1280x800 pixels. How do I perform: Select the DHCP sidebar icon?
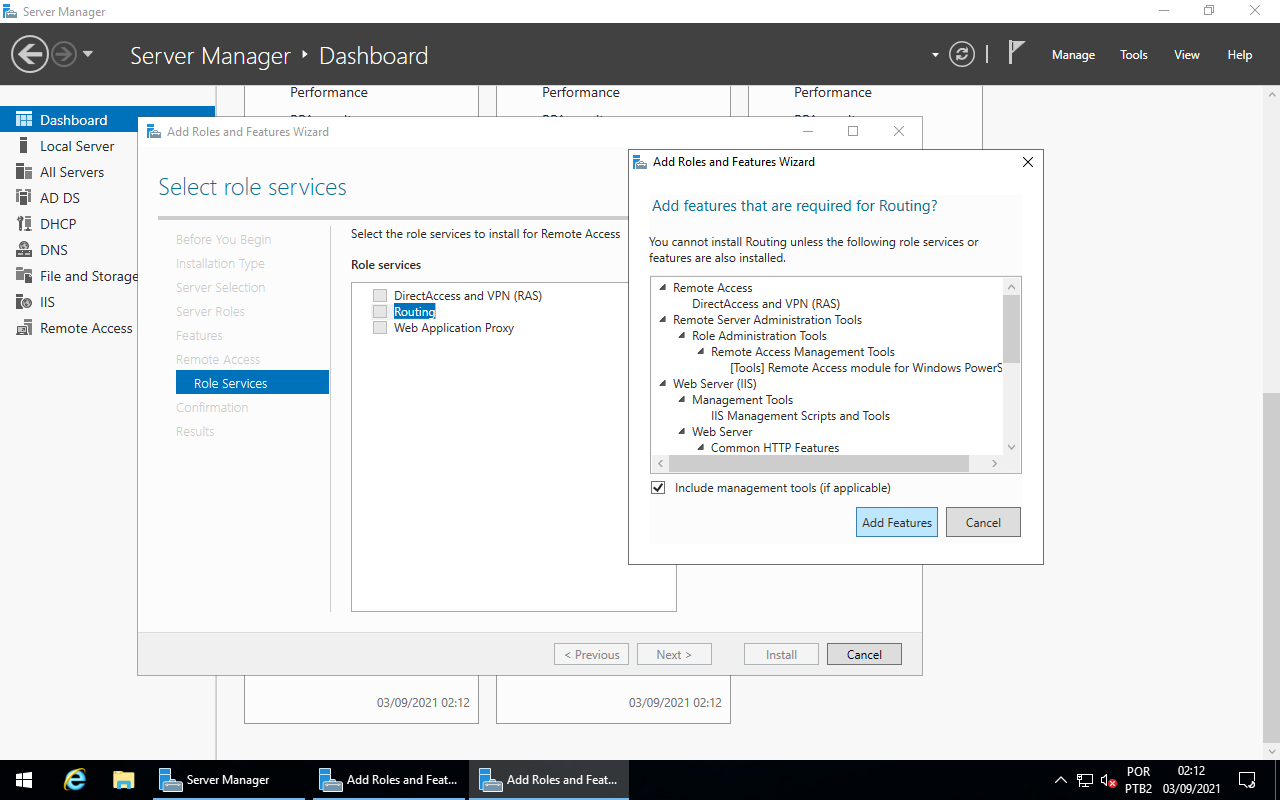[x=24, y=224]
